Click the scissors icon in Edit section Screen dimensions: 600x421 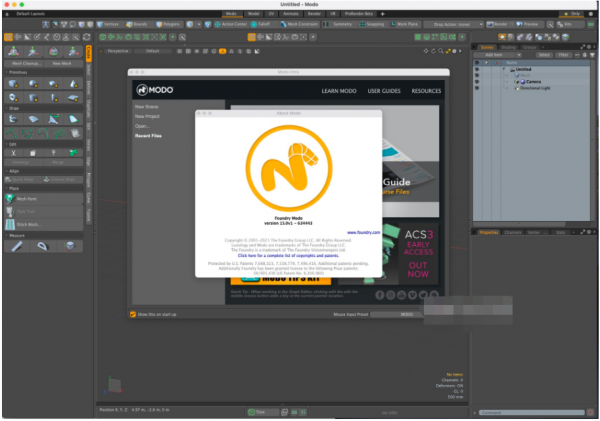click(13, 153)
